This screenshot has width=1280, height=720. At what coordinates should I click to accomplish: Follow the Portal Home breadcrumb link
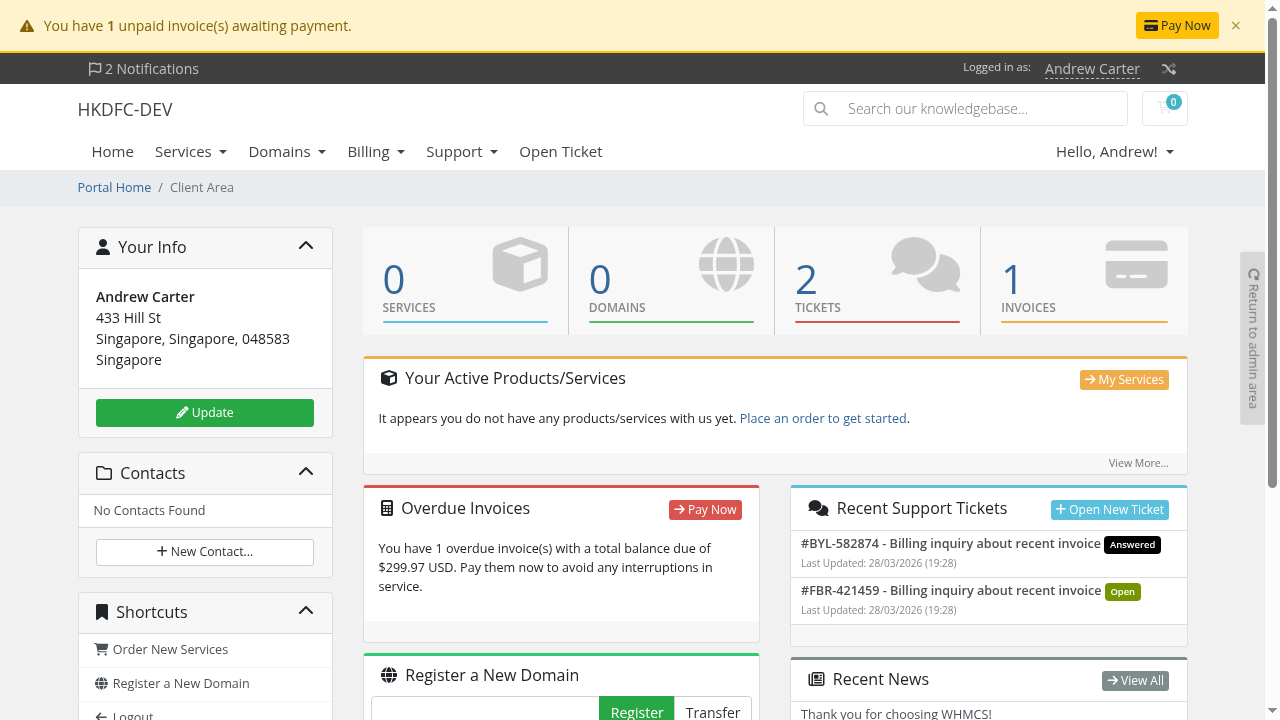[x=115, y=188]
